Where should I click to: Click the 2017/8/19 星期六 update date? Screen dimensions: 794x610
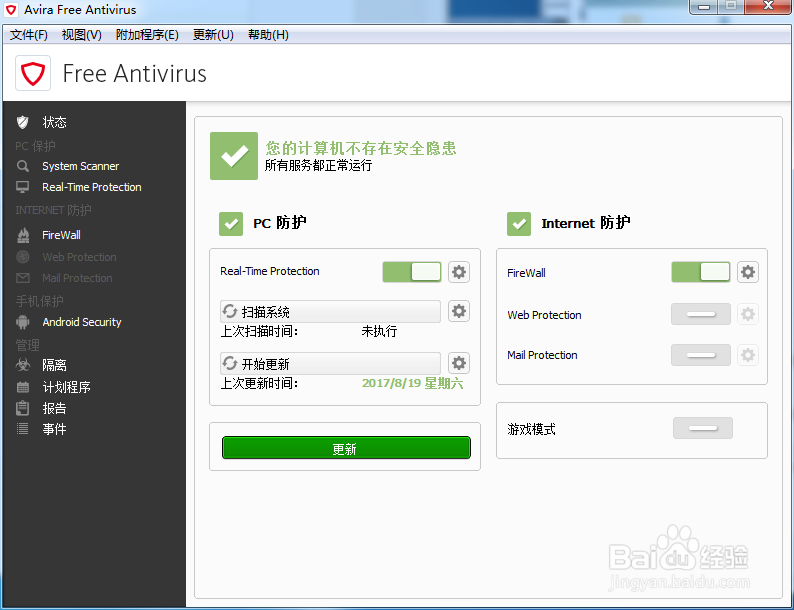pyautogui.click(x=412, y=383)
